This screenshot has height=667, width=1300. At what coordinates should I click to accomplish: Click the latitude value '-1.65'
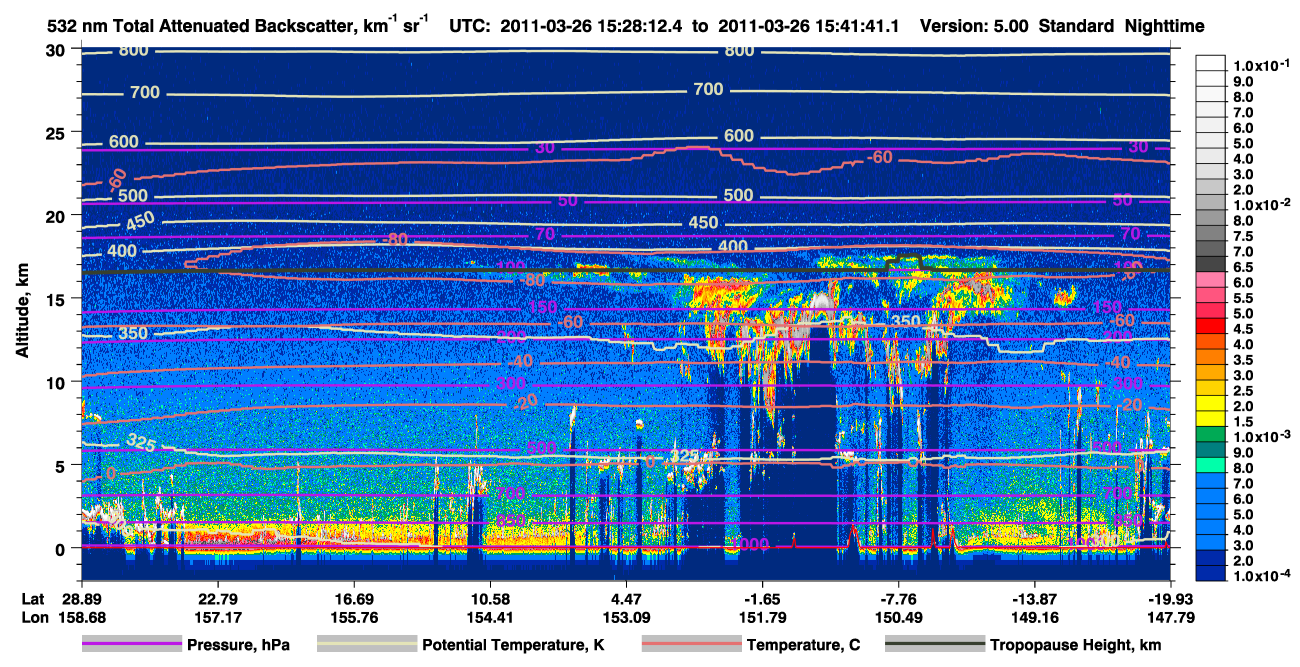[762, 598]
